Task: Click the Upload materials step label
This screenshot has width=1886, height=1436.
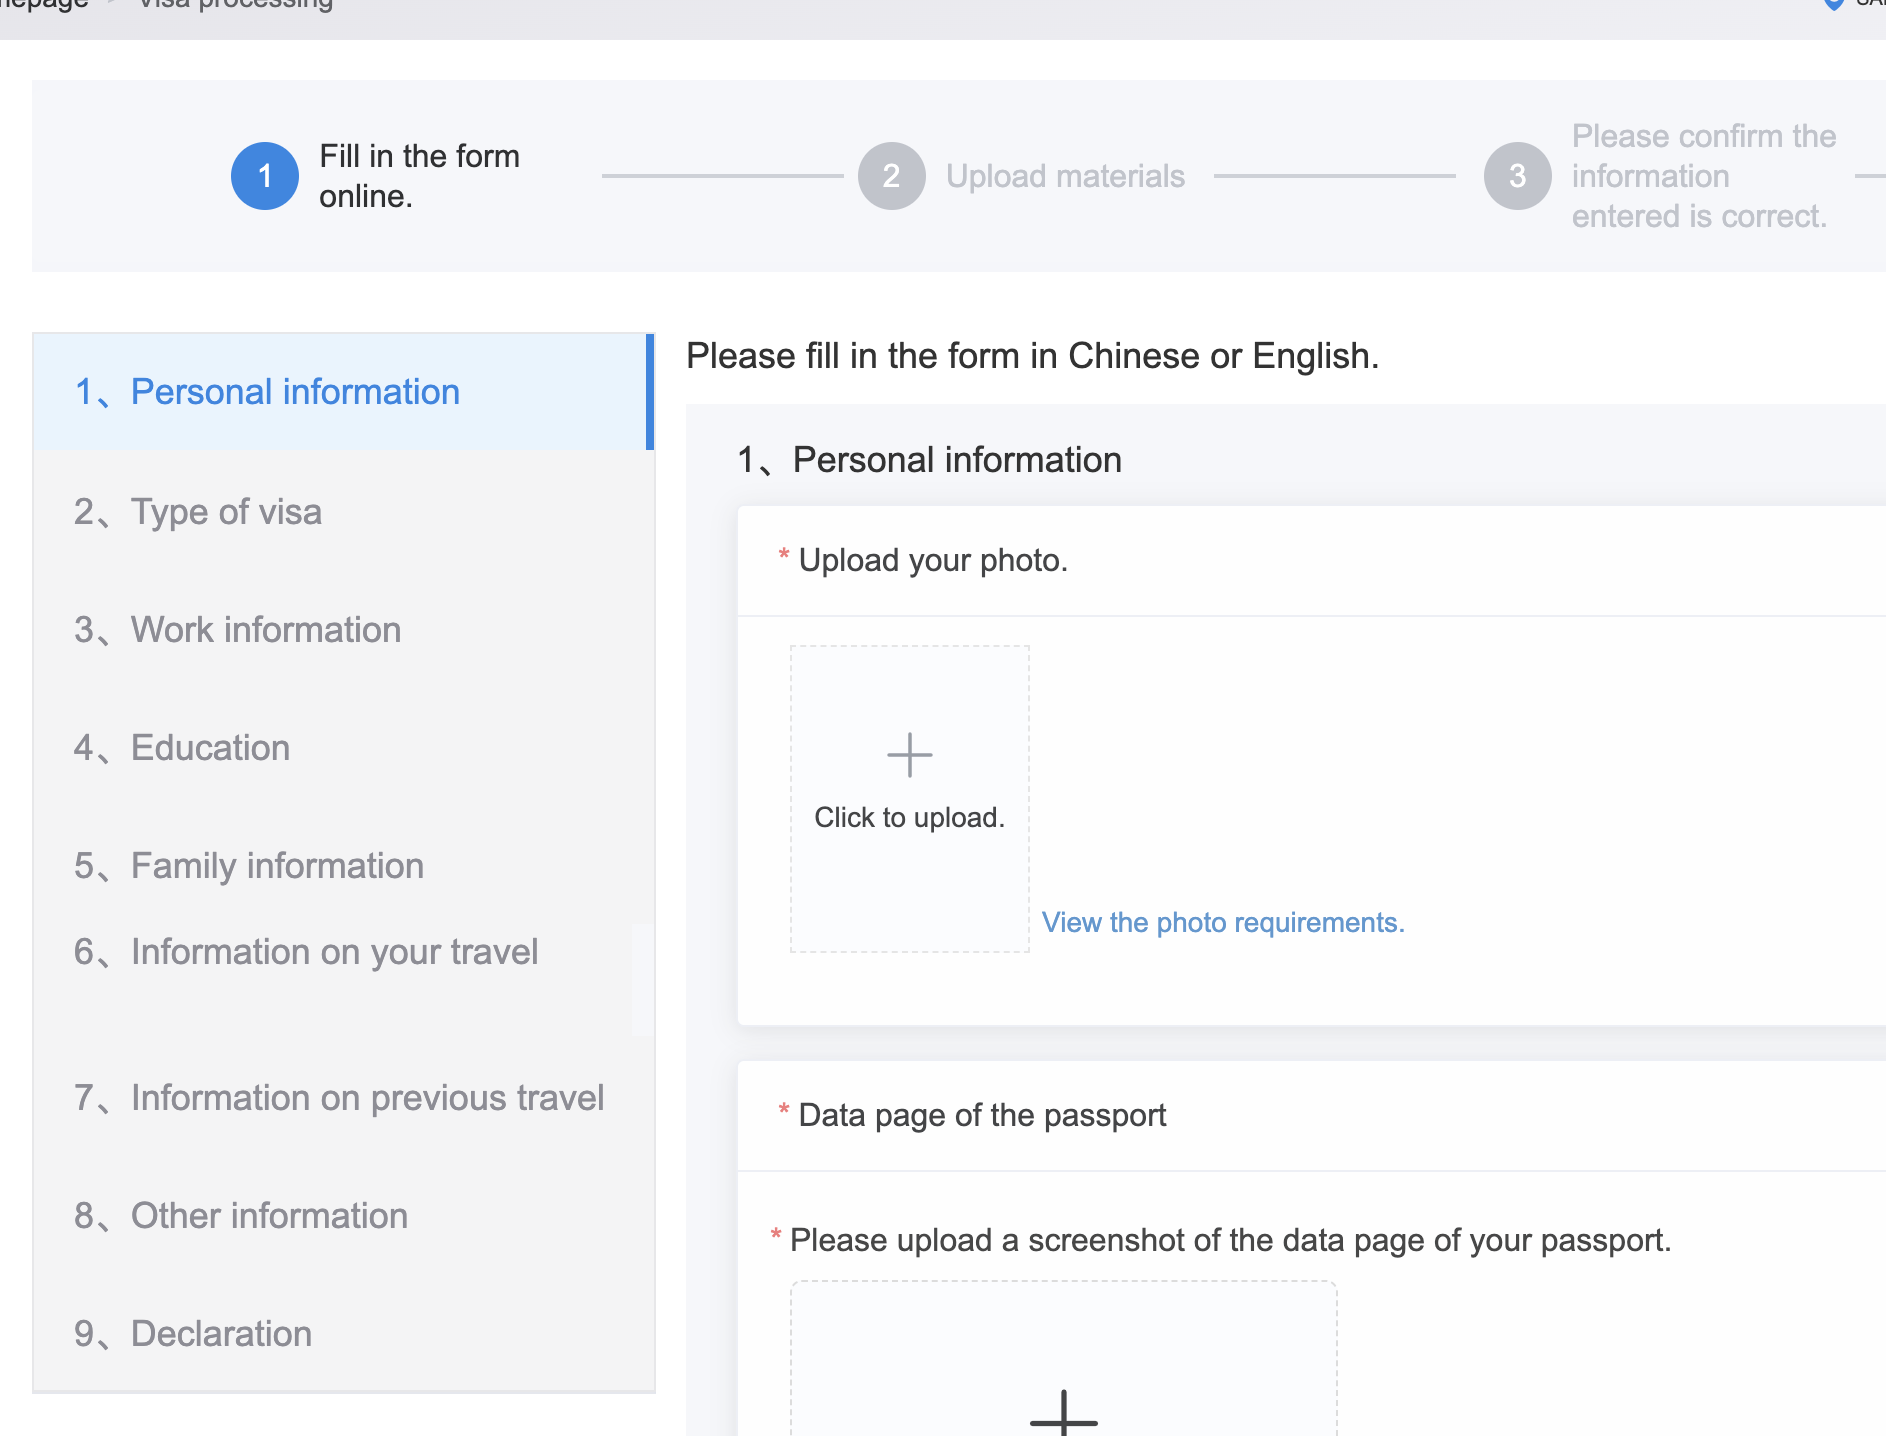Action: pyautogui.click(x=1065, y=176)
